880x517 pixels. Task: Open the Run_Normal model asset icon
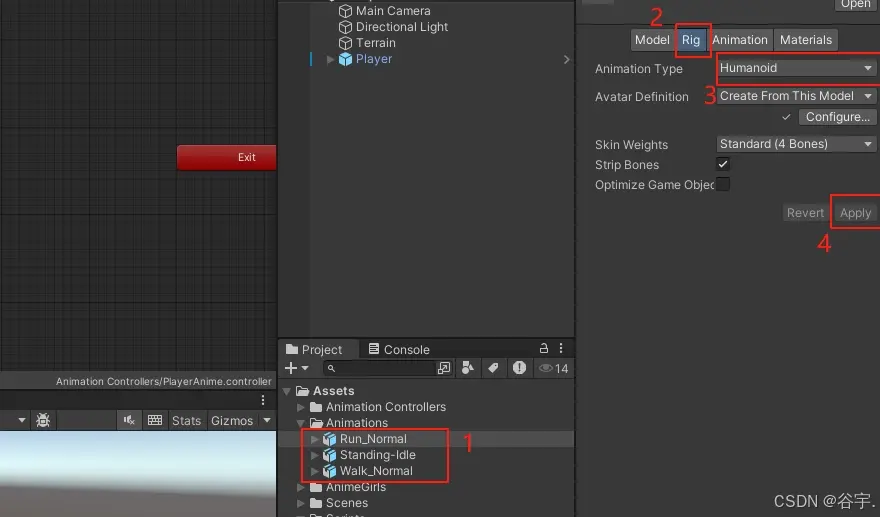coord(329,439)
